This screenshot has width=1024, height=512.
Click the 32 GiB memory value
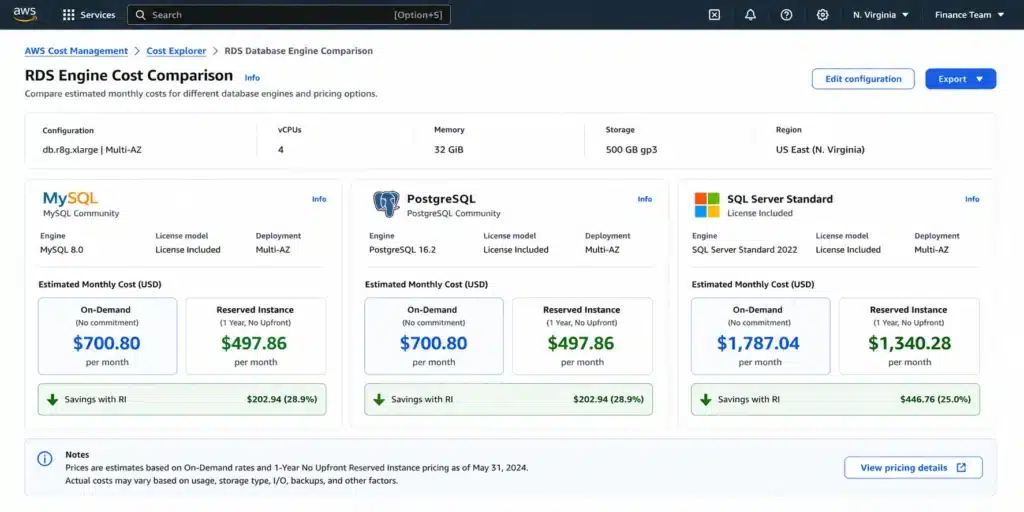[449, 150]
